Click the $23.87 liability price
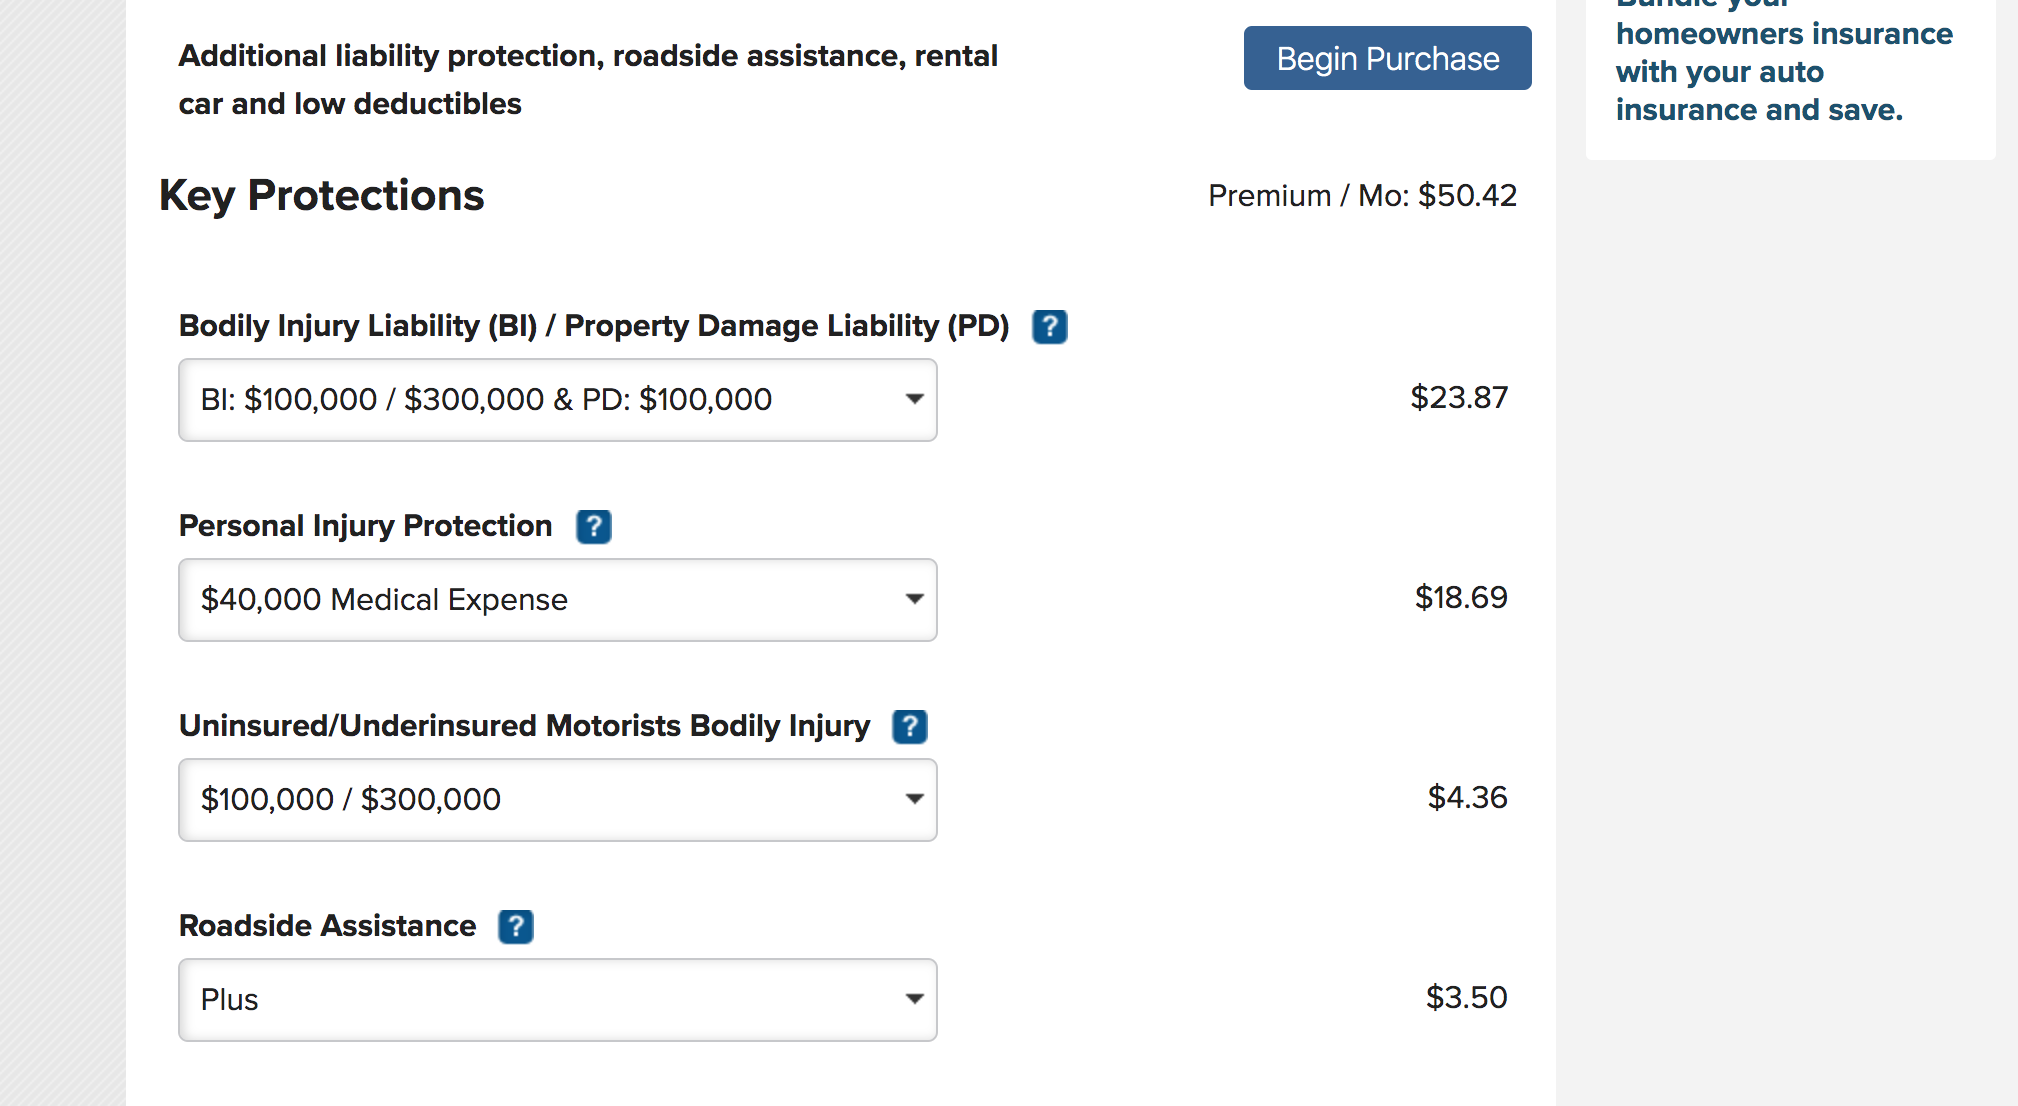The height and width of the screenshot is (1106, 2018). click(1458, 398)
